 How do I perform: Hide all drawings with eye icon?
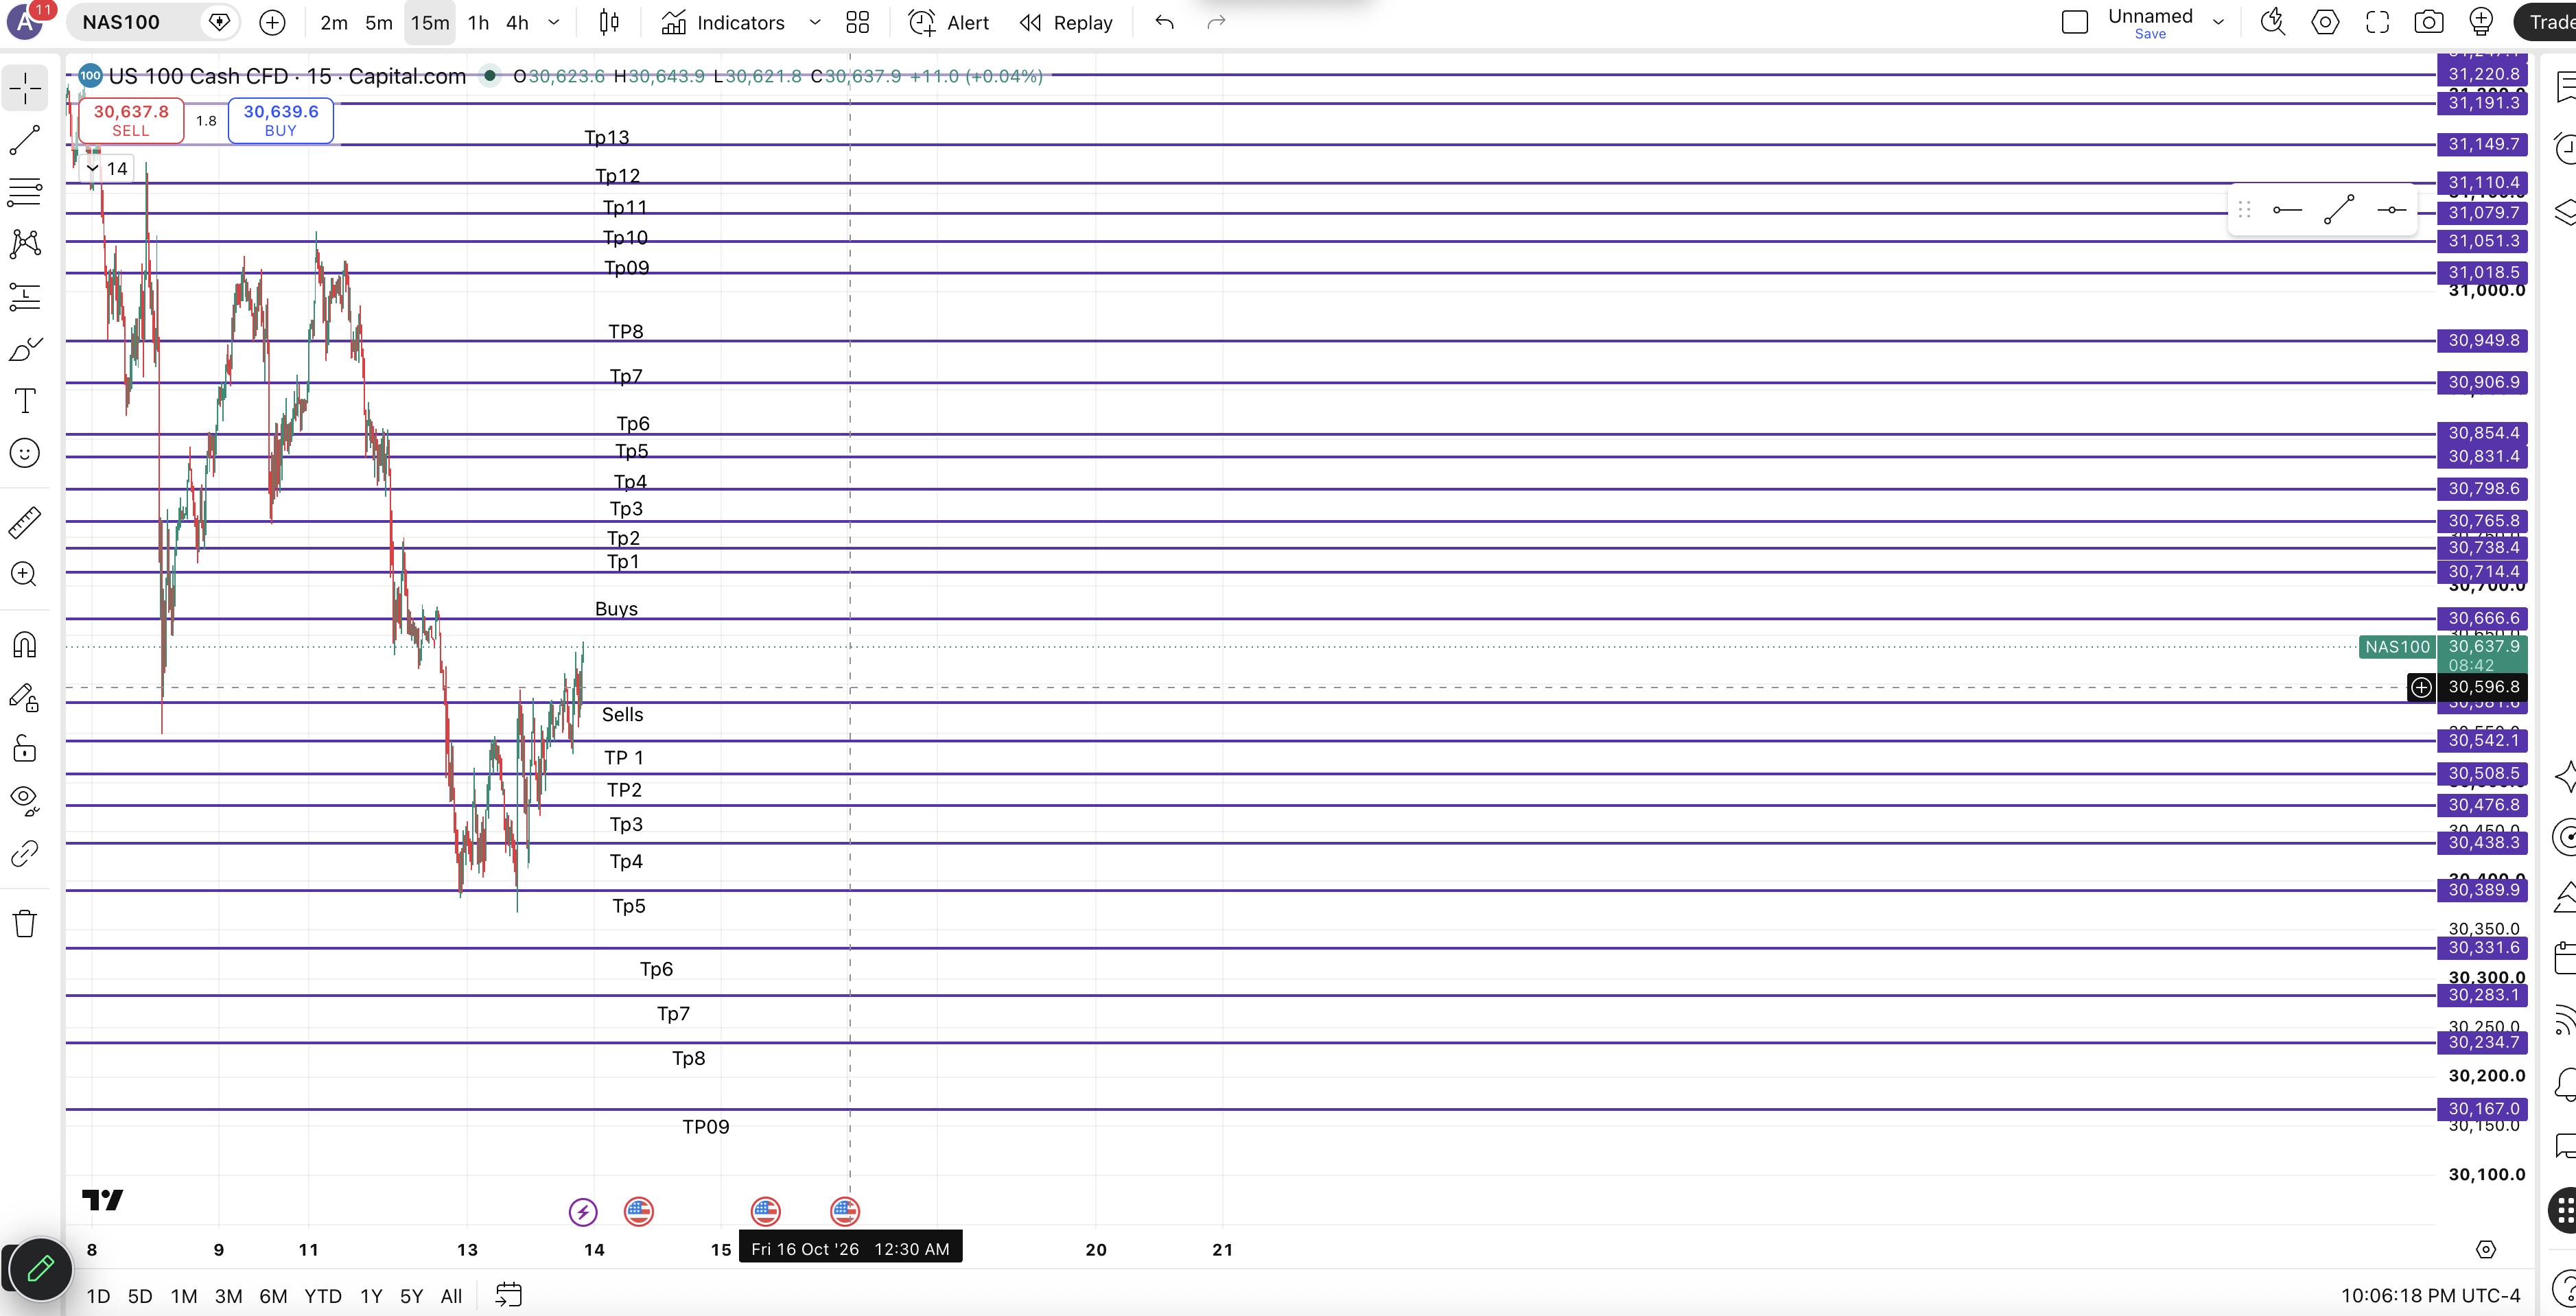pos(25,800)
